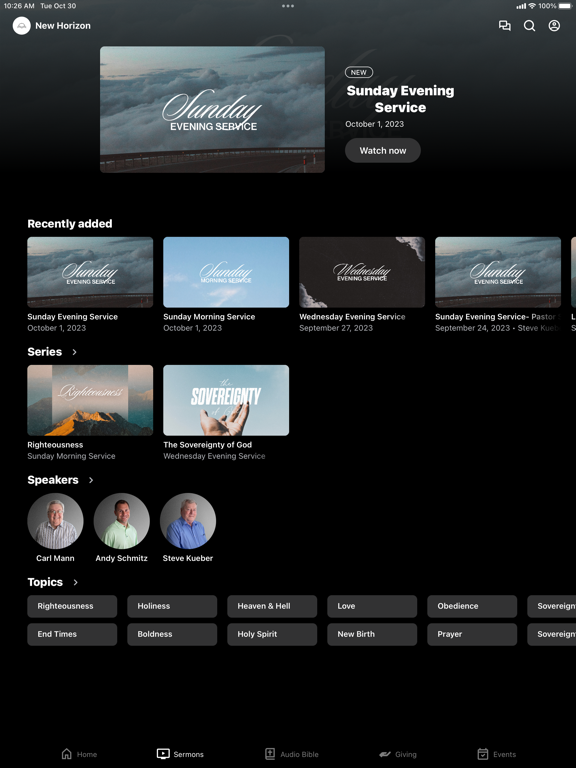576x768 pixels.
Task: Switch to the Giving tab label
Action: coord(406,754)
